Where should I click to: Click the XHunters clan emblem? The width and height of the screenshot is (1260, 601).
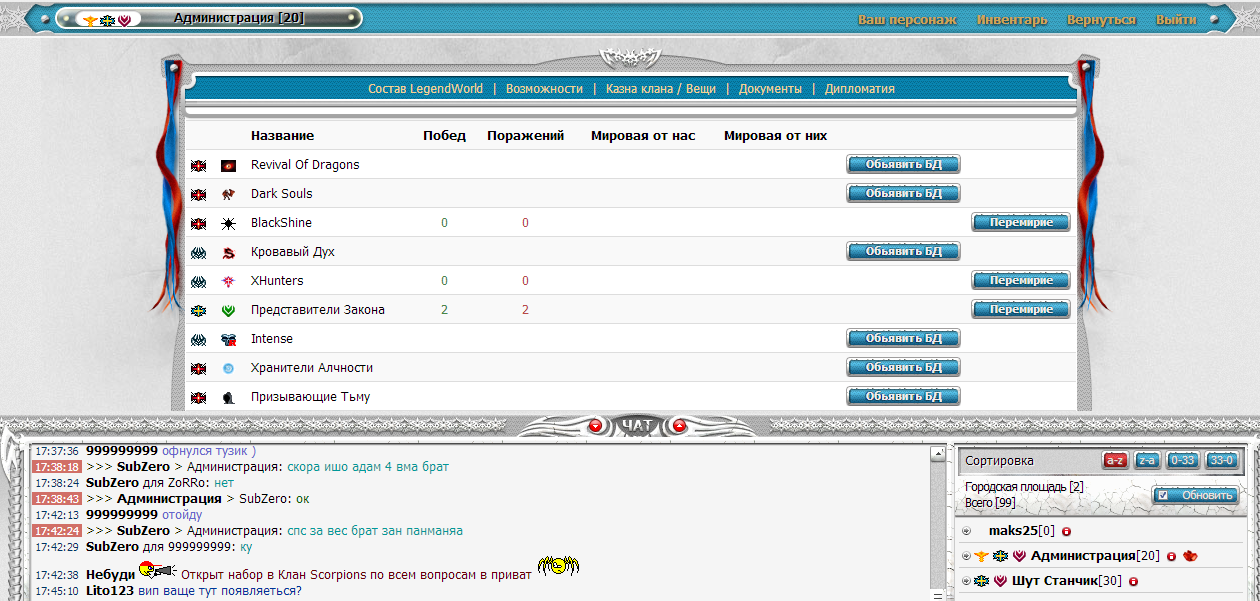coord(228,281)
